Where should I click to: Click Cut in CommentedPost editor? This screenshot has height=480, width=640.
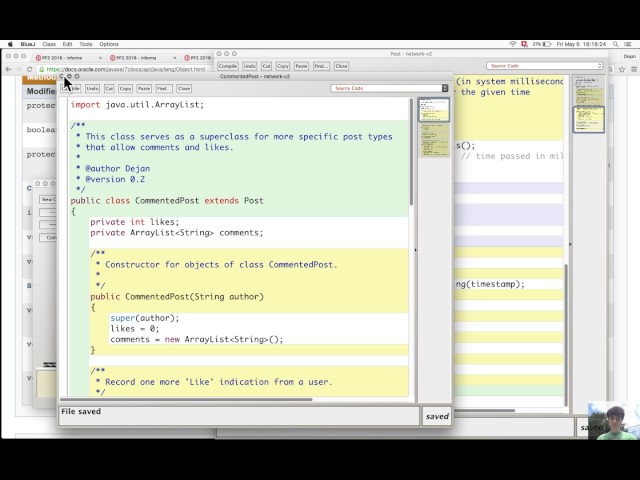[x=109, y=89]
